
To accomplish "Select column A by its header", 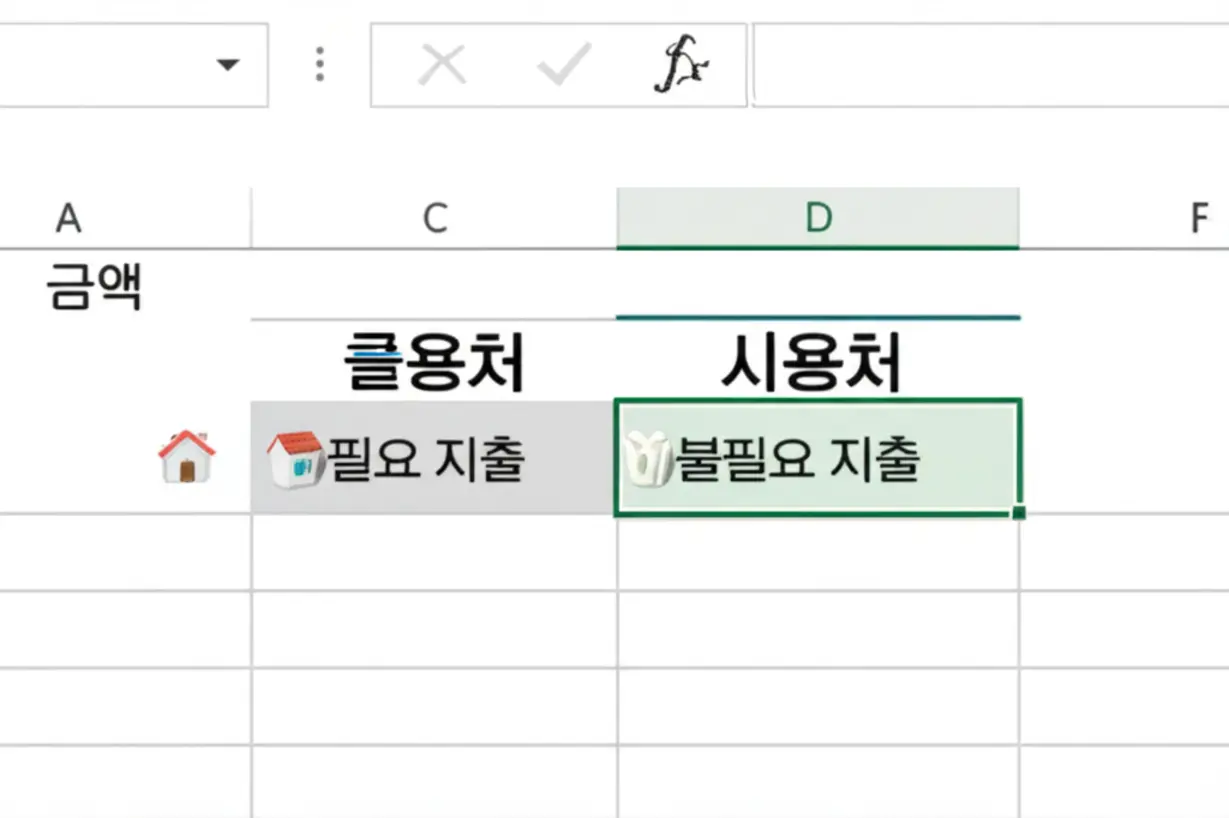I will coord(68,218).
